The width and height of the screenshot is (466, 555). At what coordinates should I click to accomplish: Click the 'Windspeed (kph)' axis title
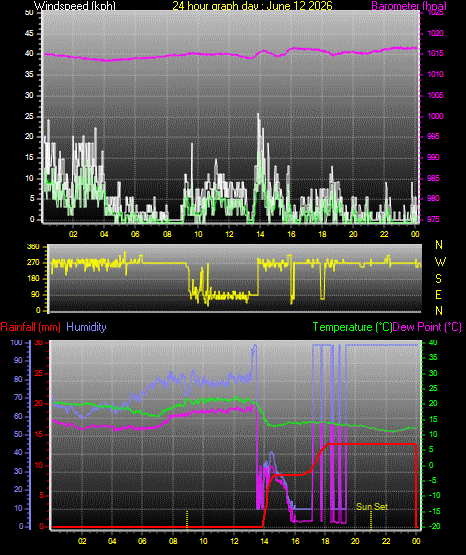pyautogui.click(x=75, y=6)
